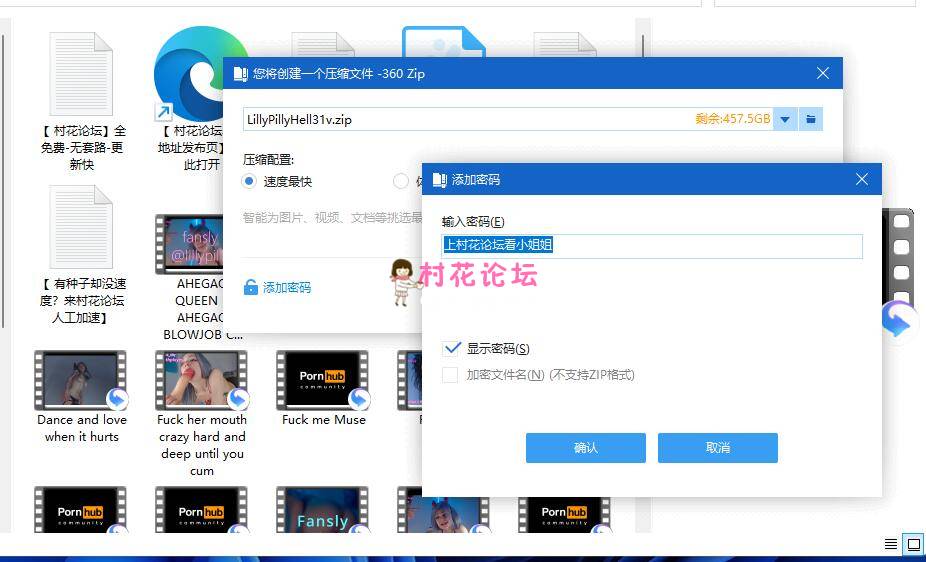Click the lock icon next to 添加密码
The height and width of the screenshot is (562, 926).
click(x=251, y=288)
